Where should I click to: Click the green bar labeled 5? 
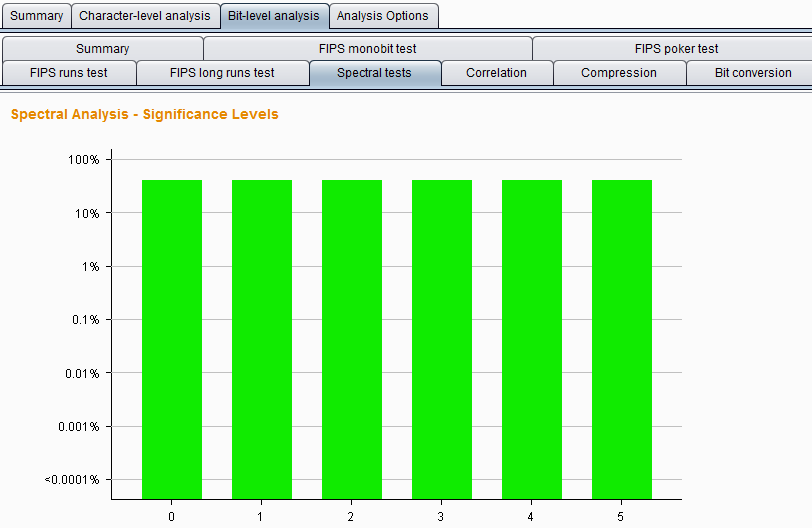click(x=622, y=339)
